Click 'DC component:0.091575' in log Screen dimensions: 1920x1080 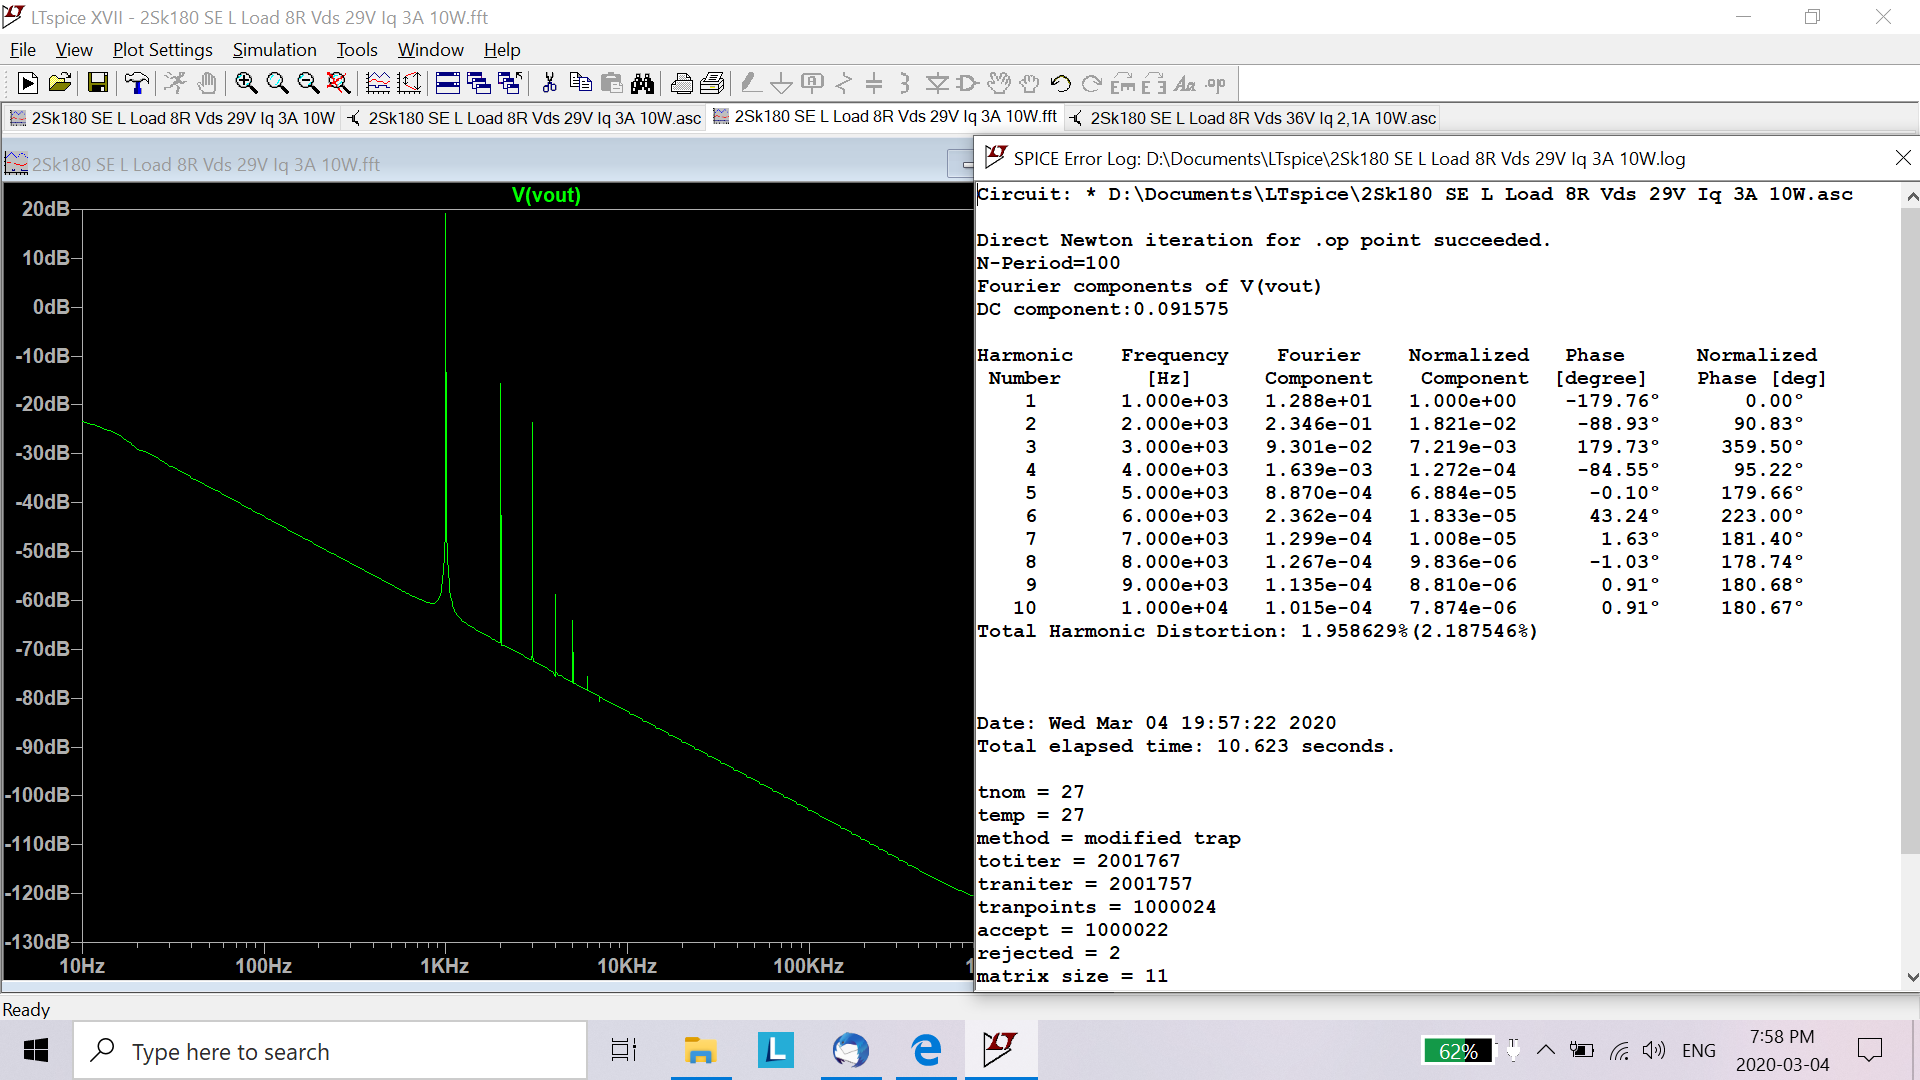coord(1102,309)
